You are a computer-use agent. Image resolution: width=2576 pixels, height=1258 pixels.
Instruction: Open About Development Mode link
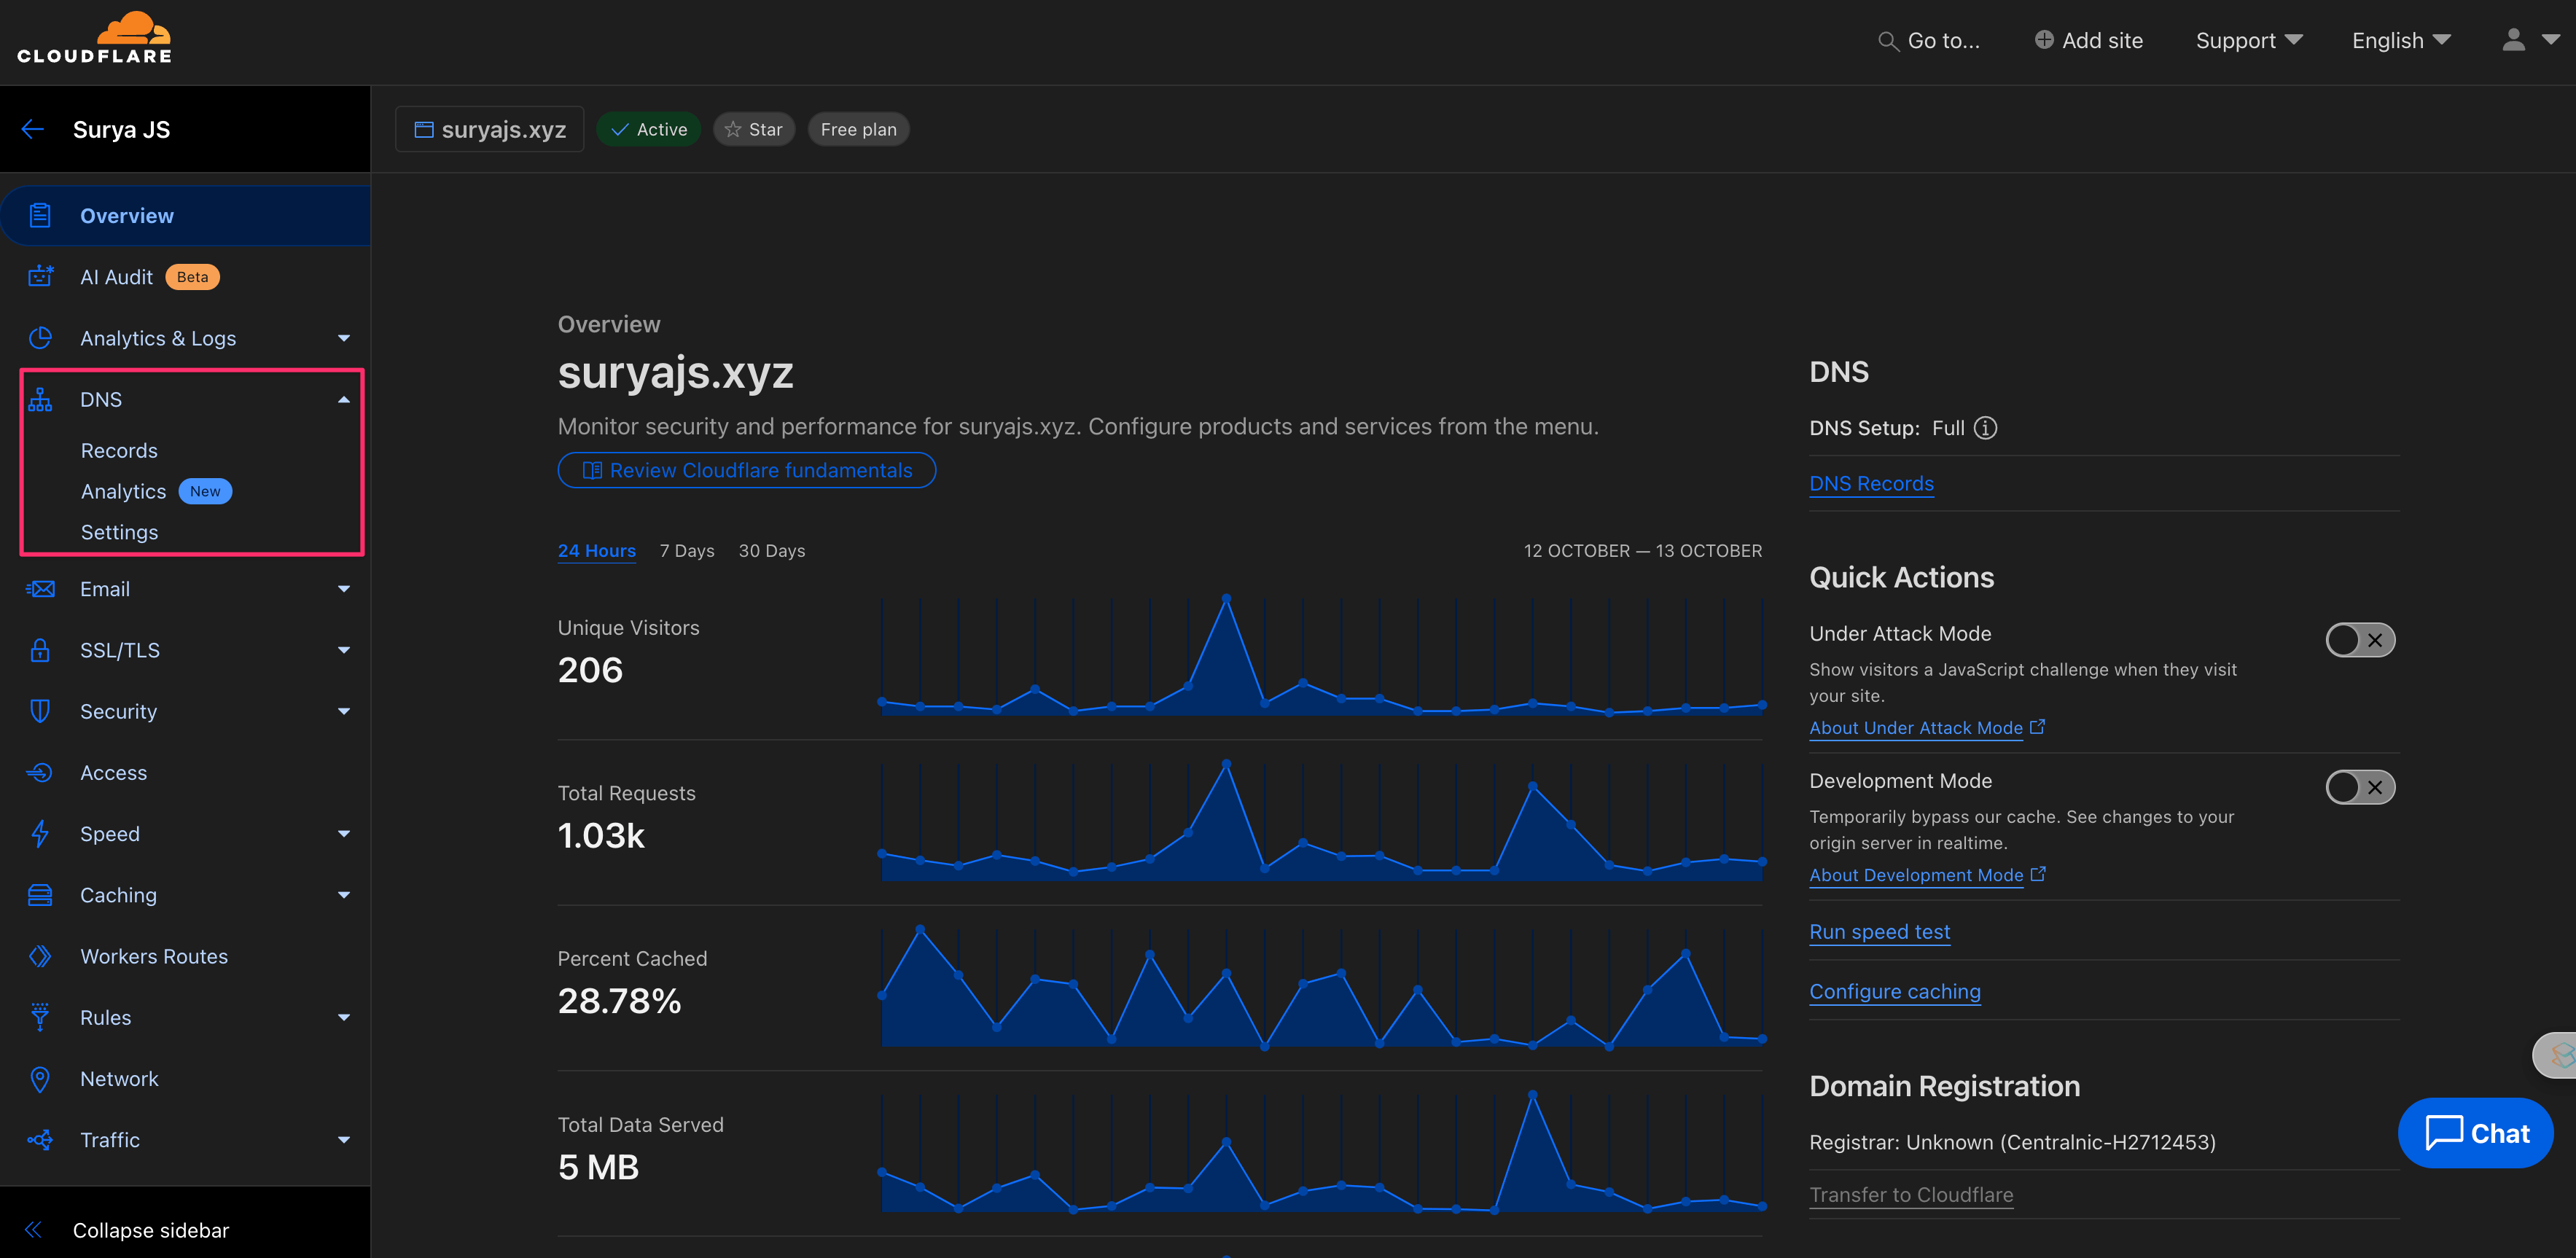(x=1916, y=874)
